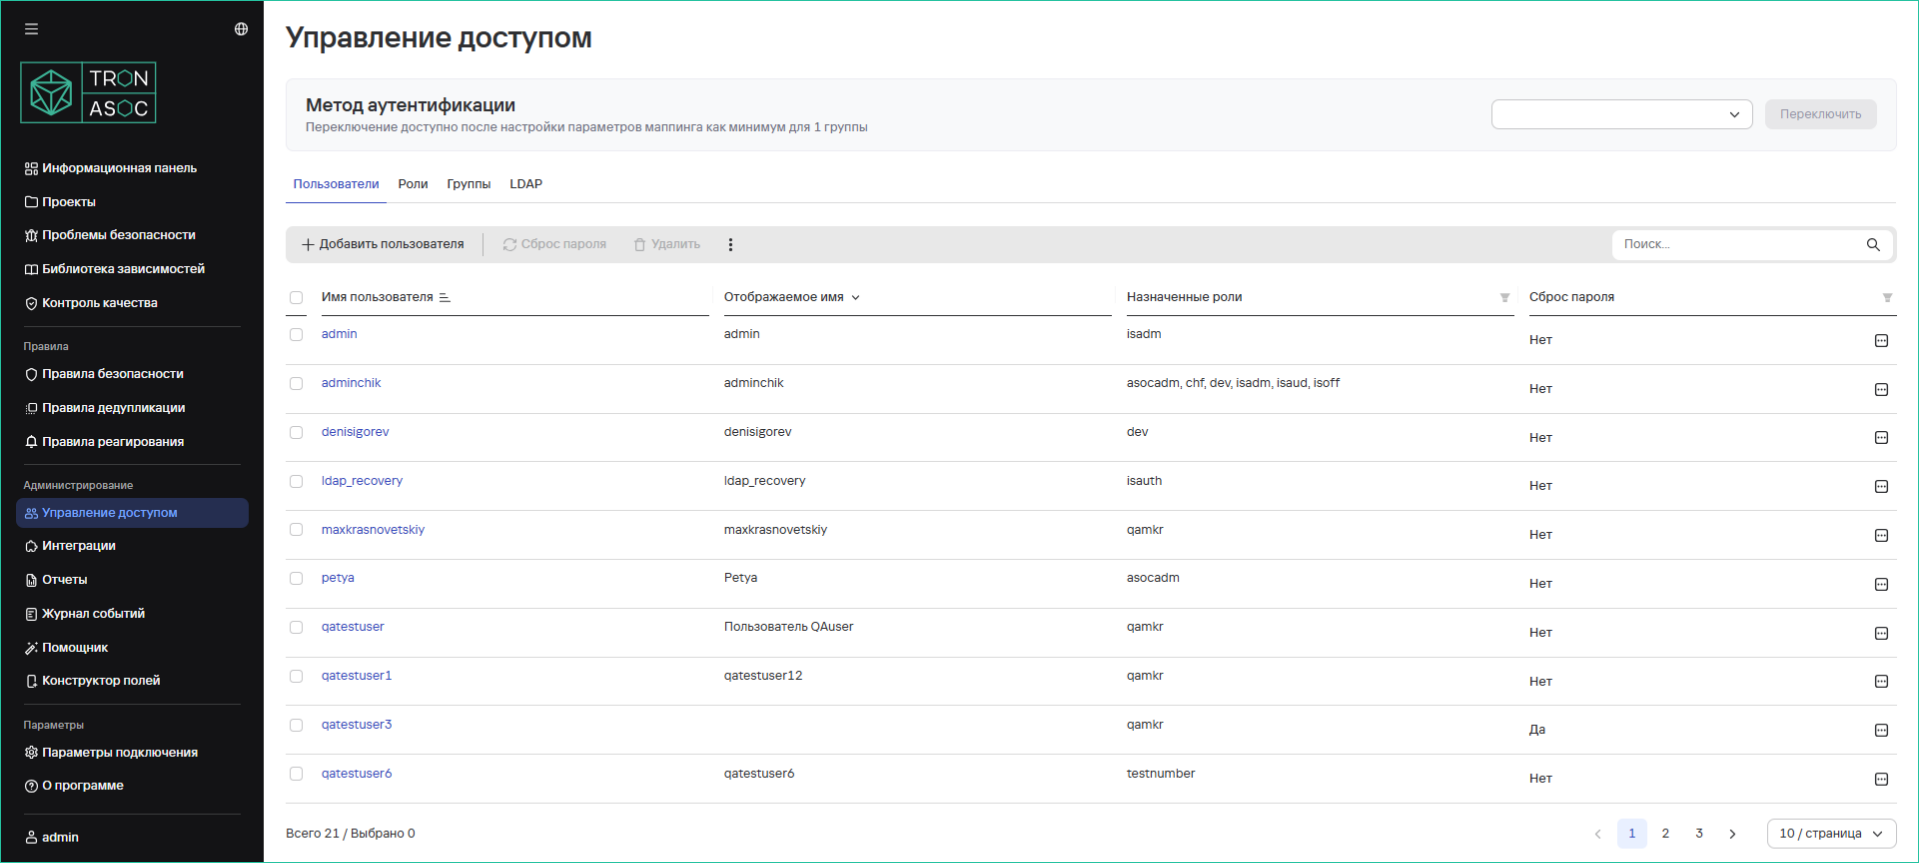
Task: Collapse the sidebar with the hamburger icon
Action: pyautogui.click(x=31, y=29)
